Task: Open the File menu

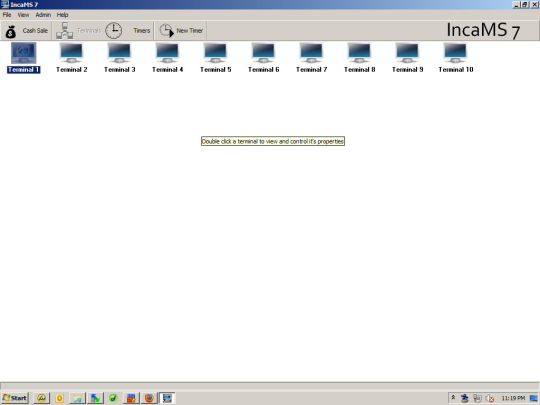Action: (x=7, y=15)
